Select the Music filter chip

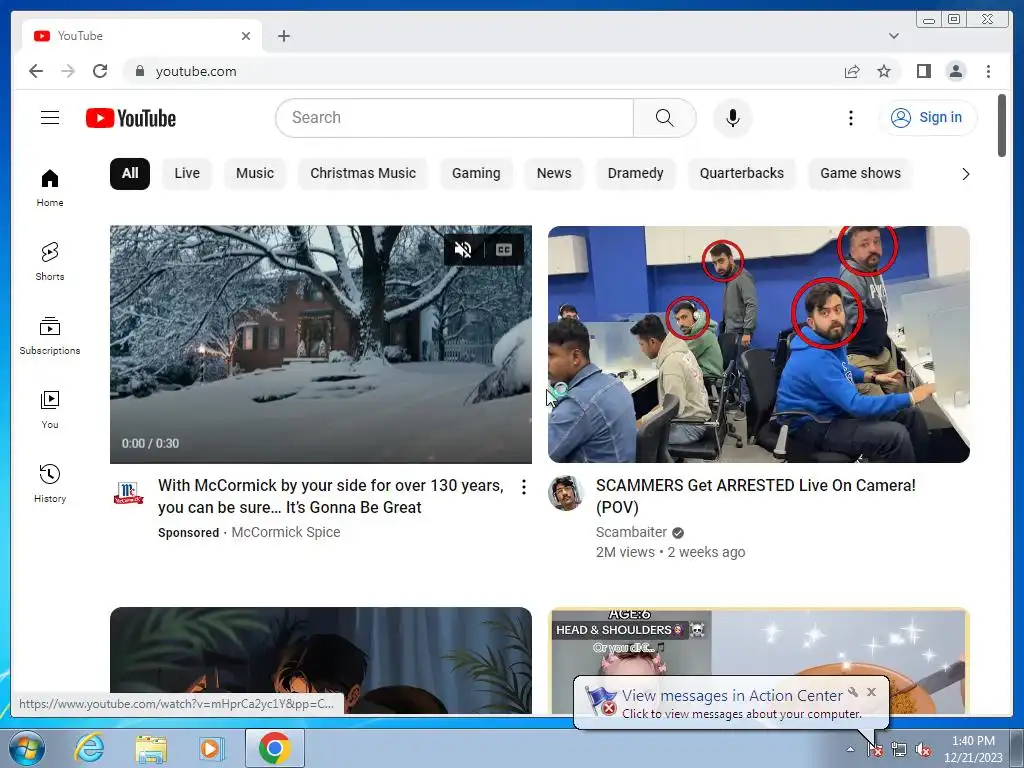(x=255, y=173)
